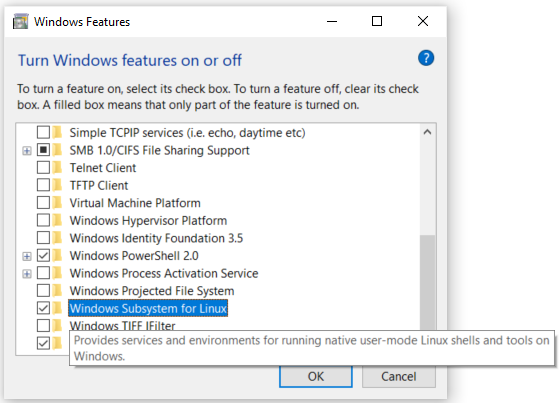Click the scrollbar up arrow

(427, 132)
